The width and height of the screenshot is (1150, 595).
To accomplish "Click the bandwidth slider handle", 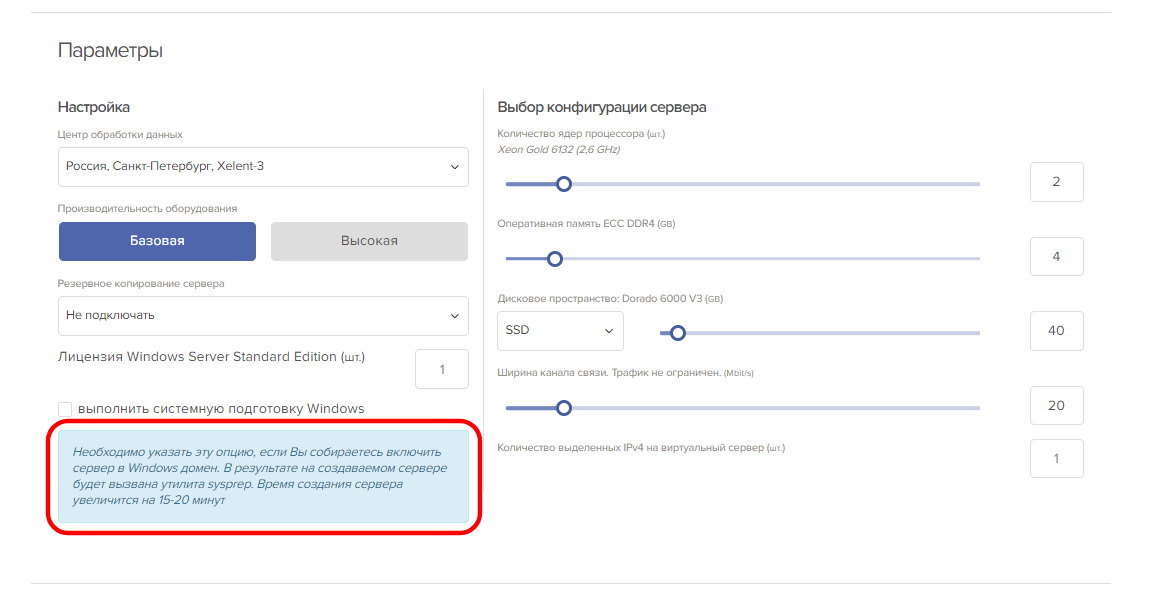I will pyautogui.click(x=564, y=408).
